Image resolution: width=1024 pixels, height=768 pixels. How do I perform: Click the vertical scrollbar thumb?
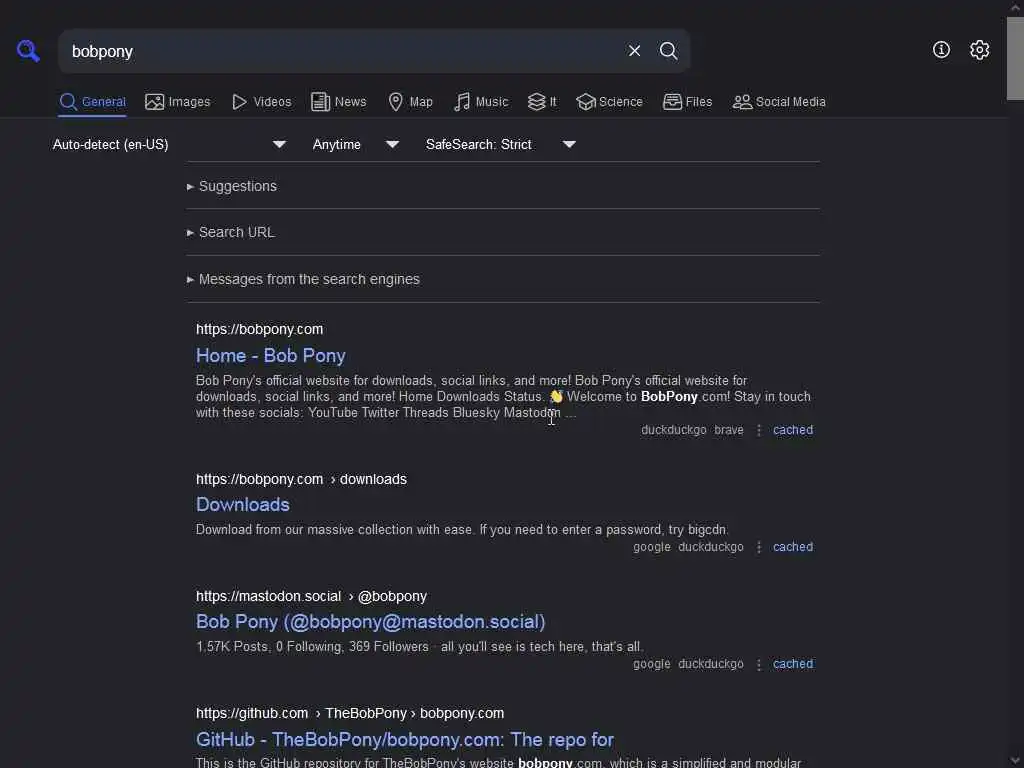pos(1015,59)
